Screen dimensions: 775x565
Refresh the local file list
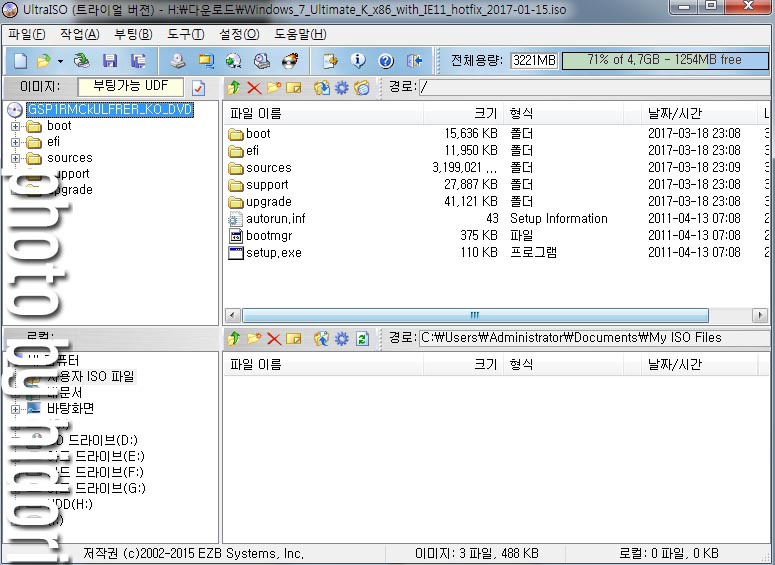coord(362,339)
